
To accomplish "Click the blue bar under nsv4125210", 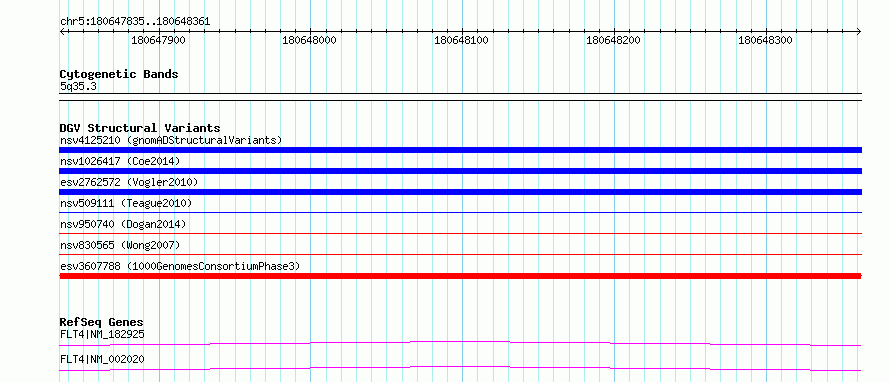I will 460,150.
